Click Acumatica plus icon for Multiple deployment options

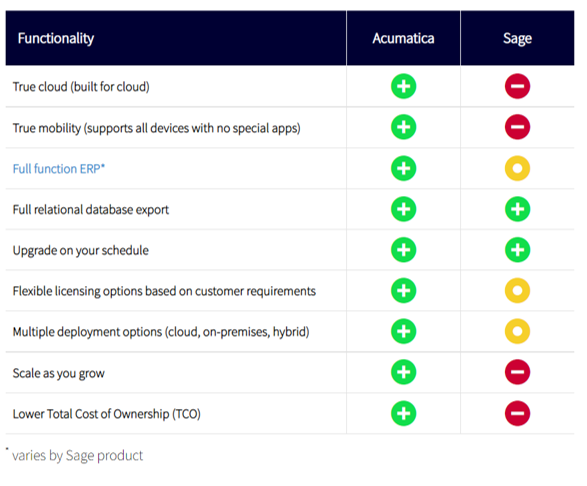[x=403, y=331]
